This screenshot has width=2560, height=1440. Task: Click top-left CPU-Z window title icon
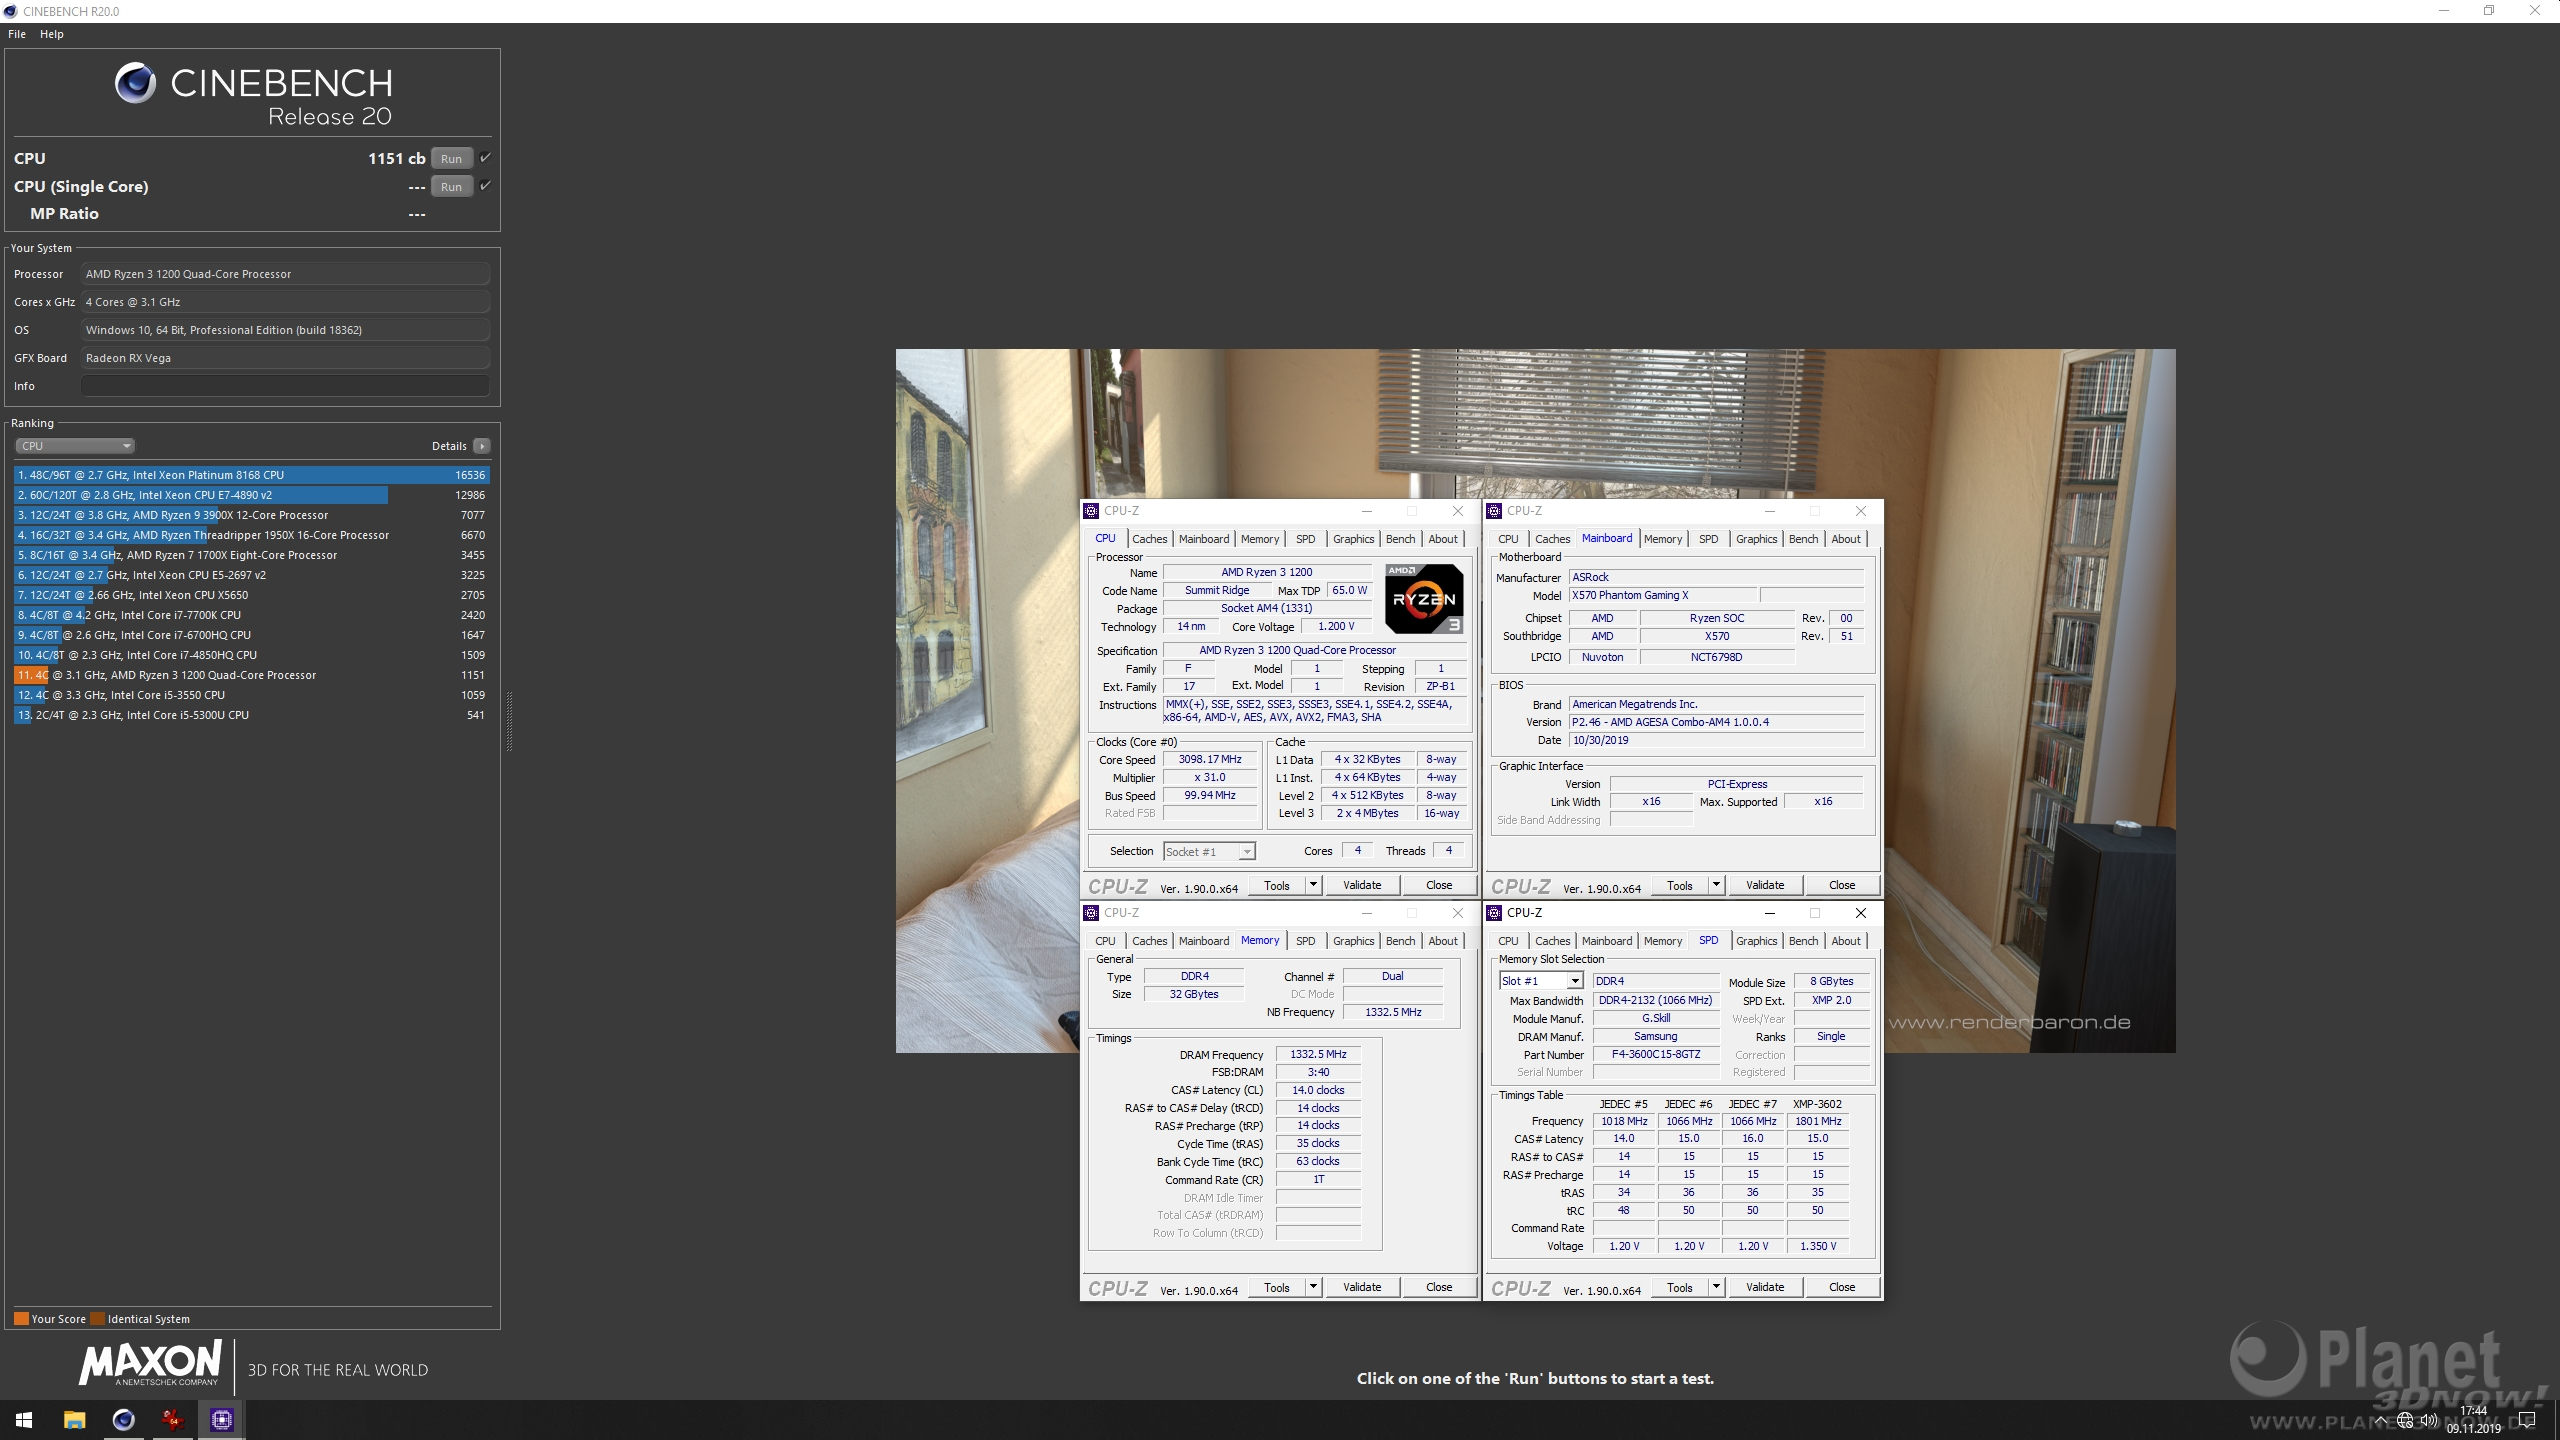click(1091, 511)
